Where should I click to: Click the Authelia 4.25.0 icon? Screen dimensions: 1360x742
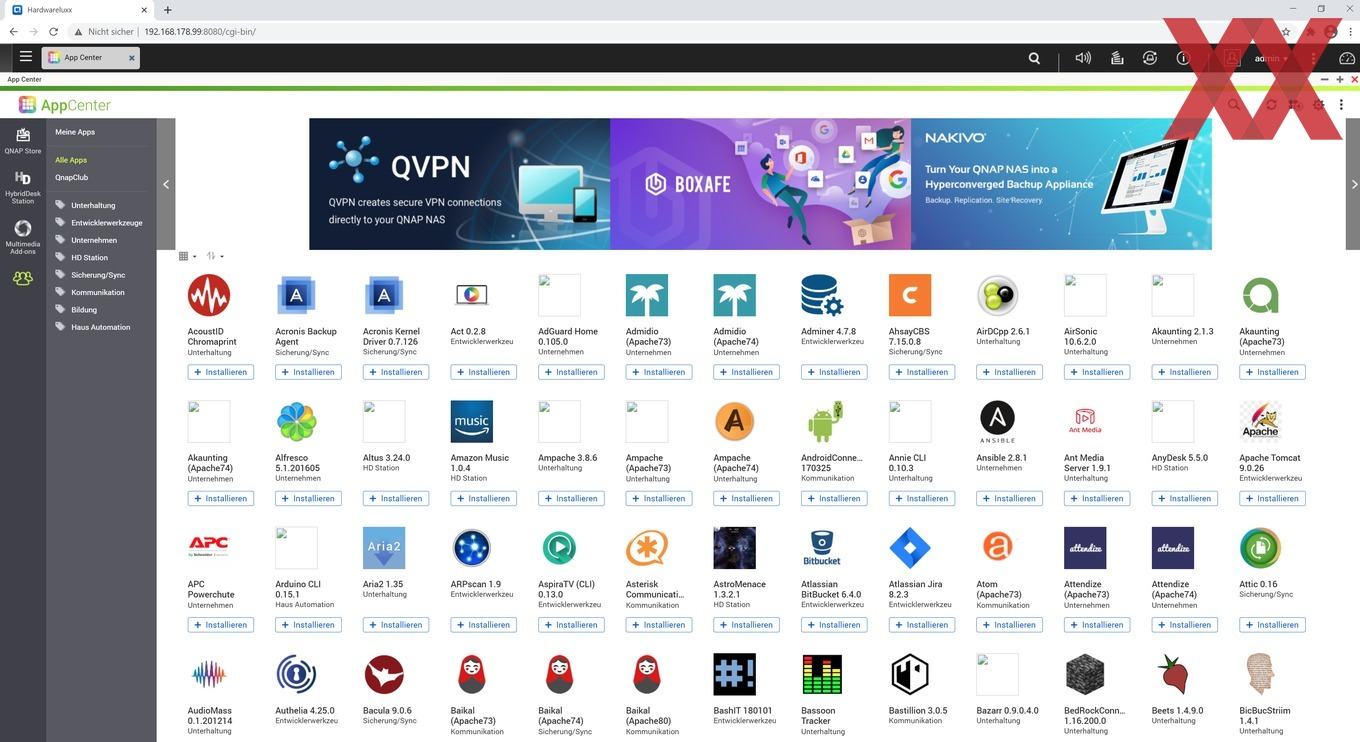click(x=296, y=675)
